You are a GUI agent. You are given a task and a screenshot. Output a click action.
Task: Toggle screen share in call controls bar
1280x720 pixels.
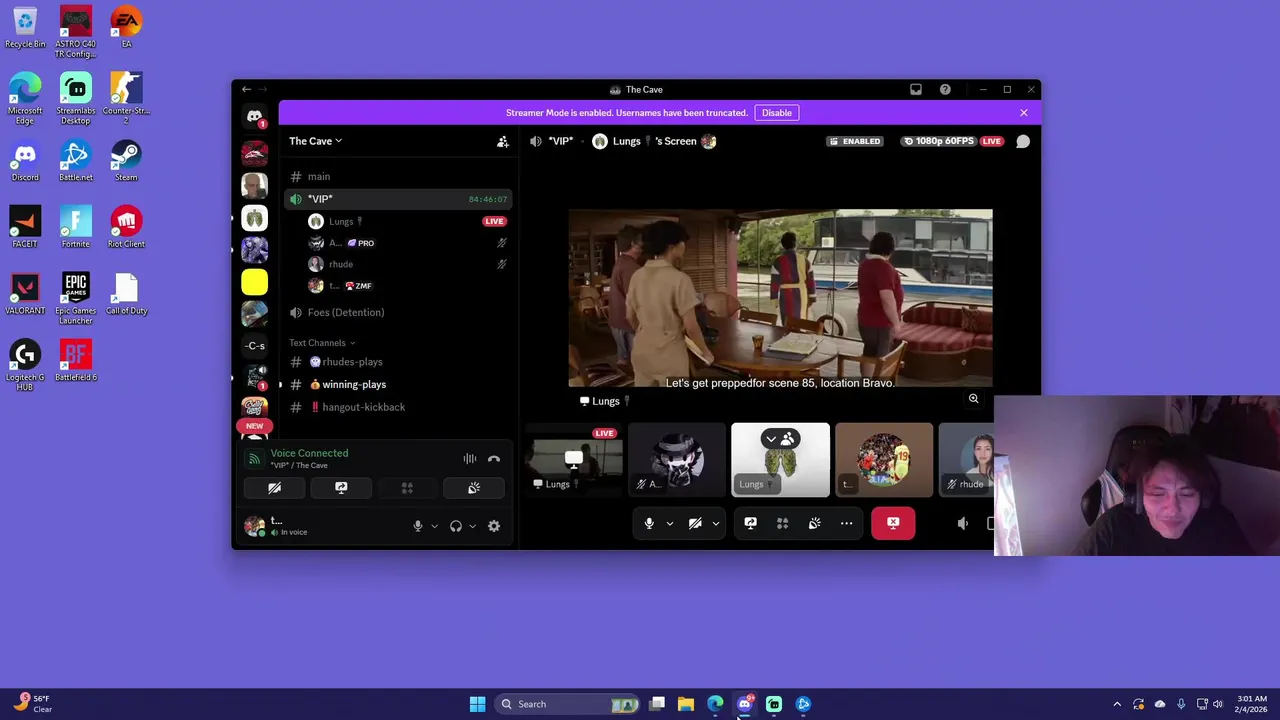[x=751, y=523]
